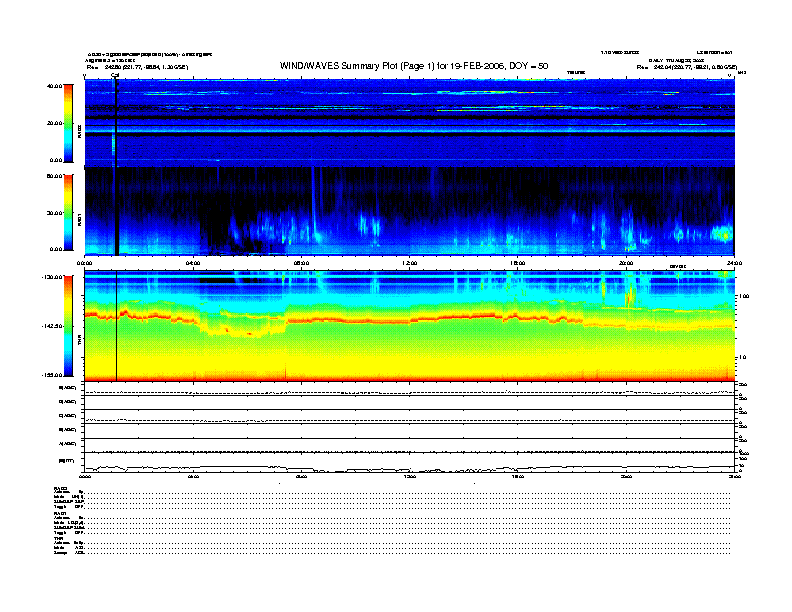Click the top-right position coordinates text

(x=687, y=67)
